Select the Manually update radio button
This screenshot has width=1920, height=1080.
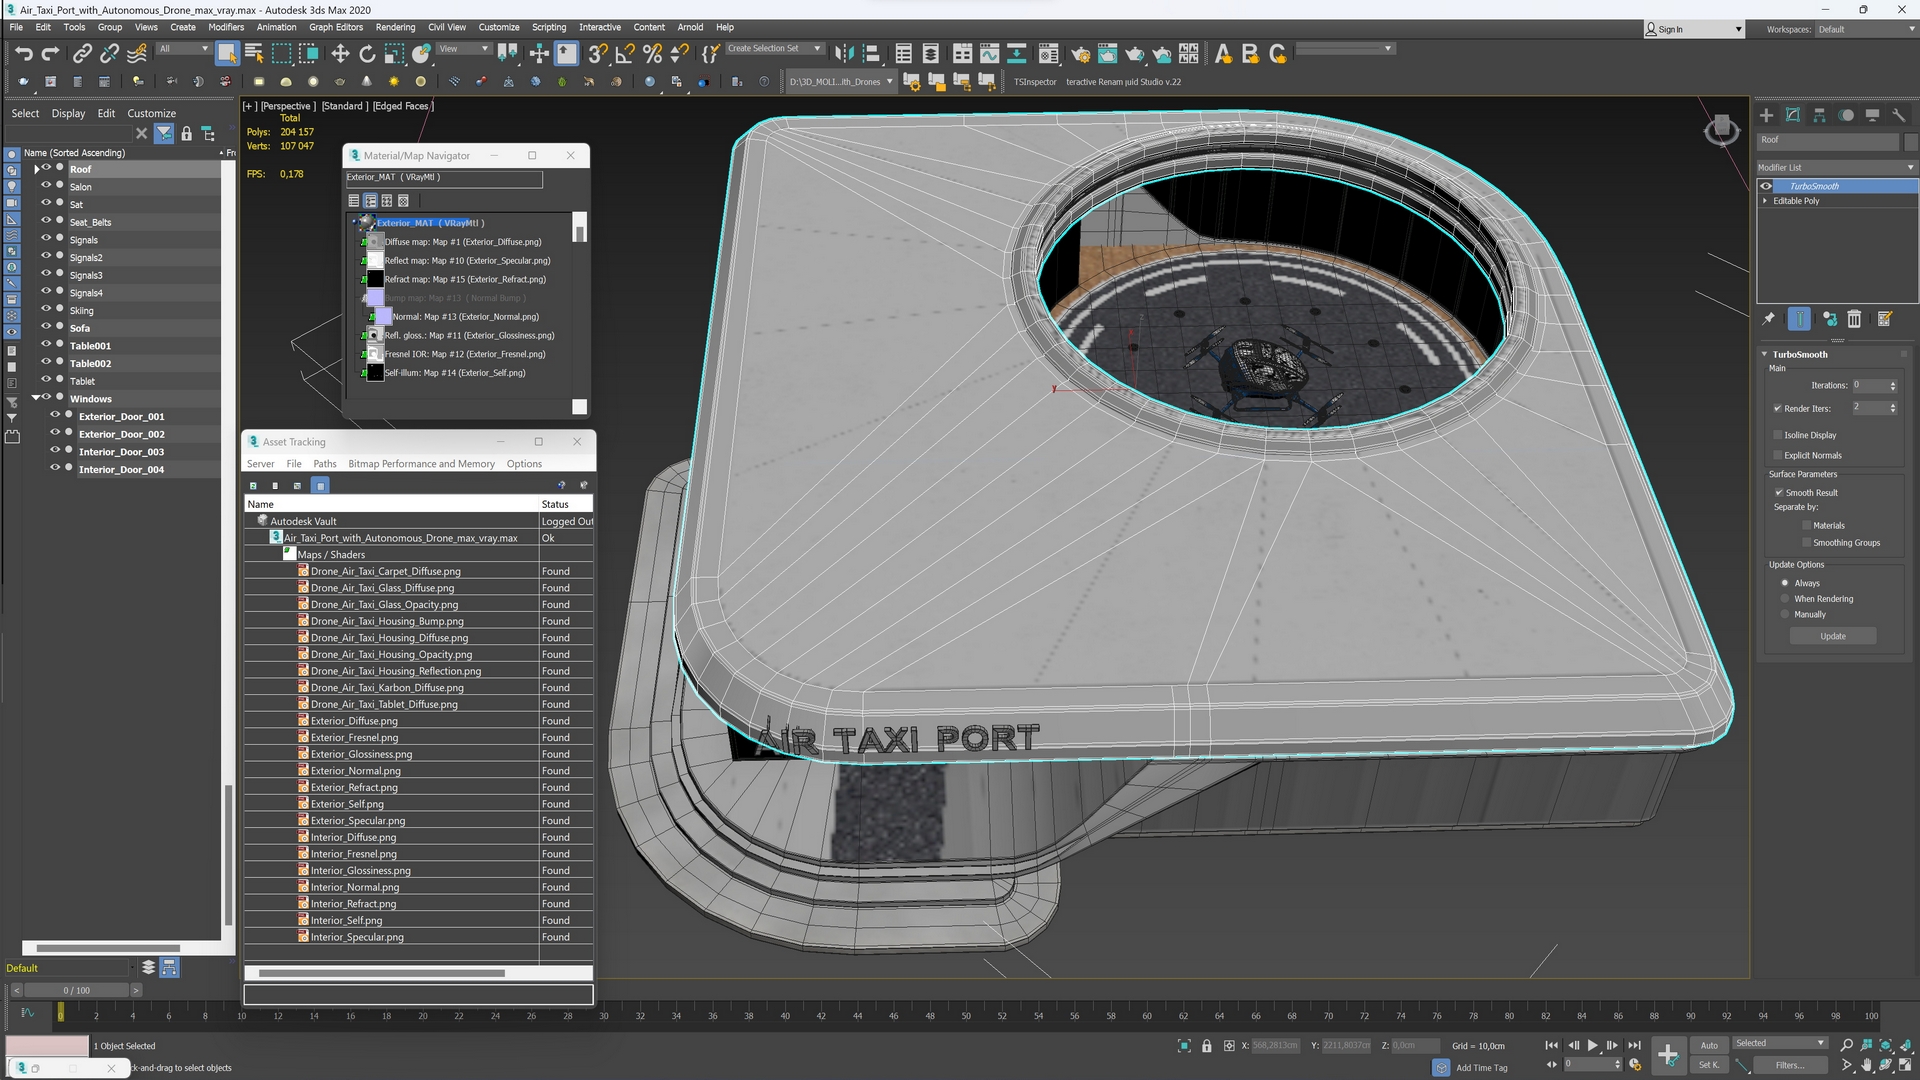1785,615
